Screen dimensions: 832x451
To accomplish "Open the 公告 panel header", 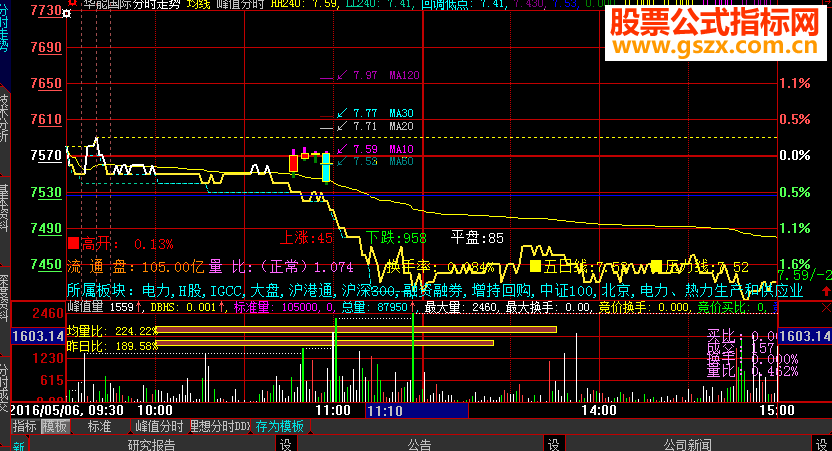I will click(x=419, y=444).
